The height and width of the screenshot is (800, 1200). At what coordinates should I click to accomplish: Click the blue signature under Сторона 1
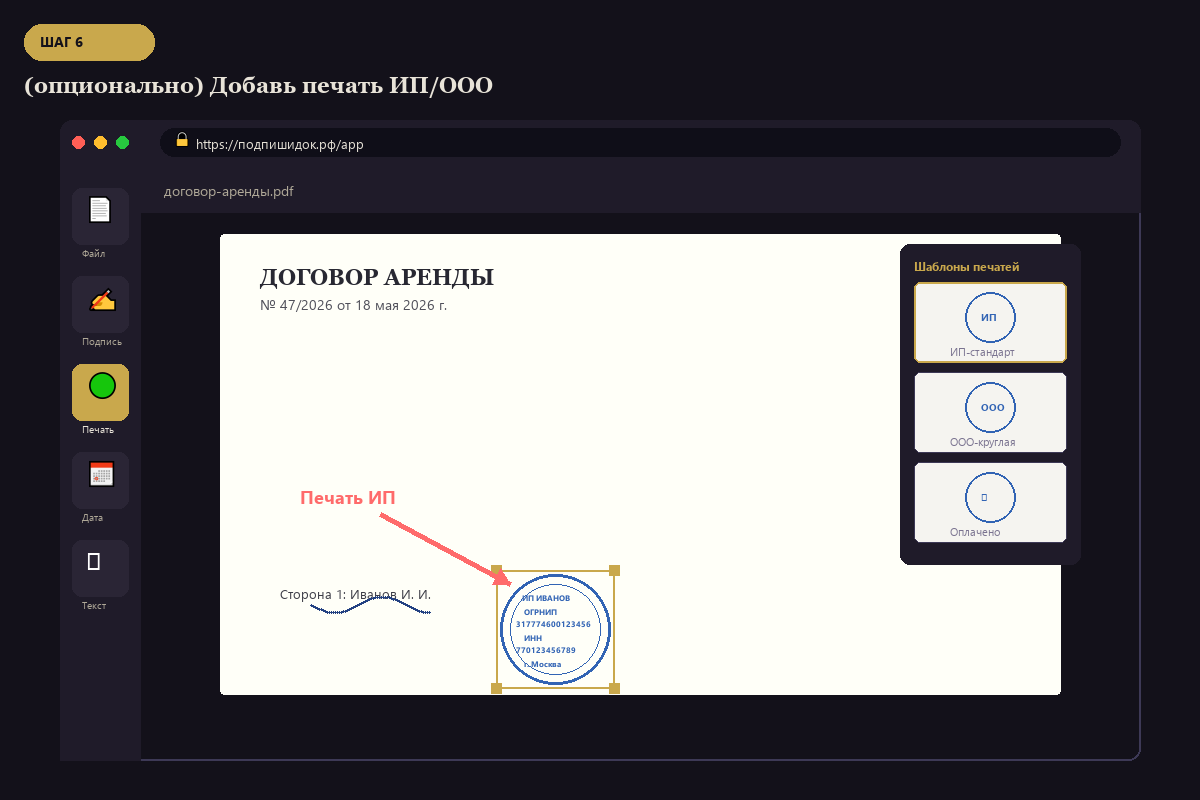pyautogui.click(x=370, y=608)
